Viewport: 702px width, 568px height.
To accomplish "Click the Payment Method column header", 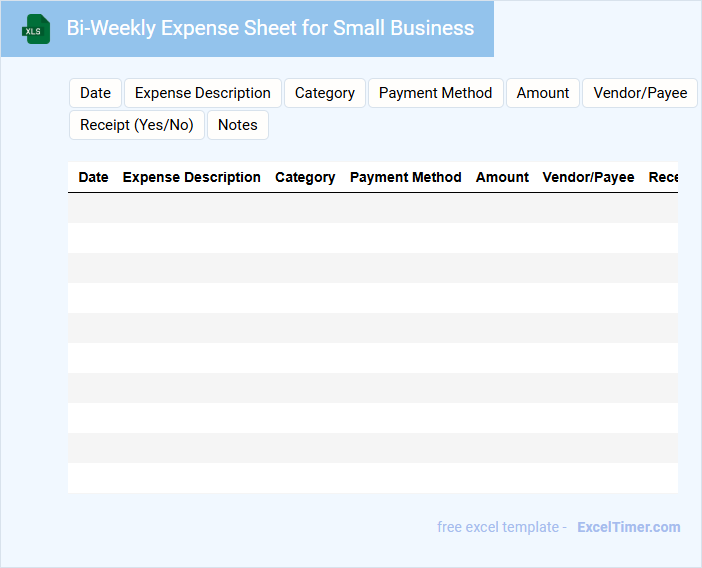I will [405, 177].
